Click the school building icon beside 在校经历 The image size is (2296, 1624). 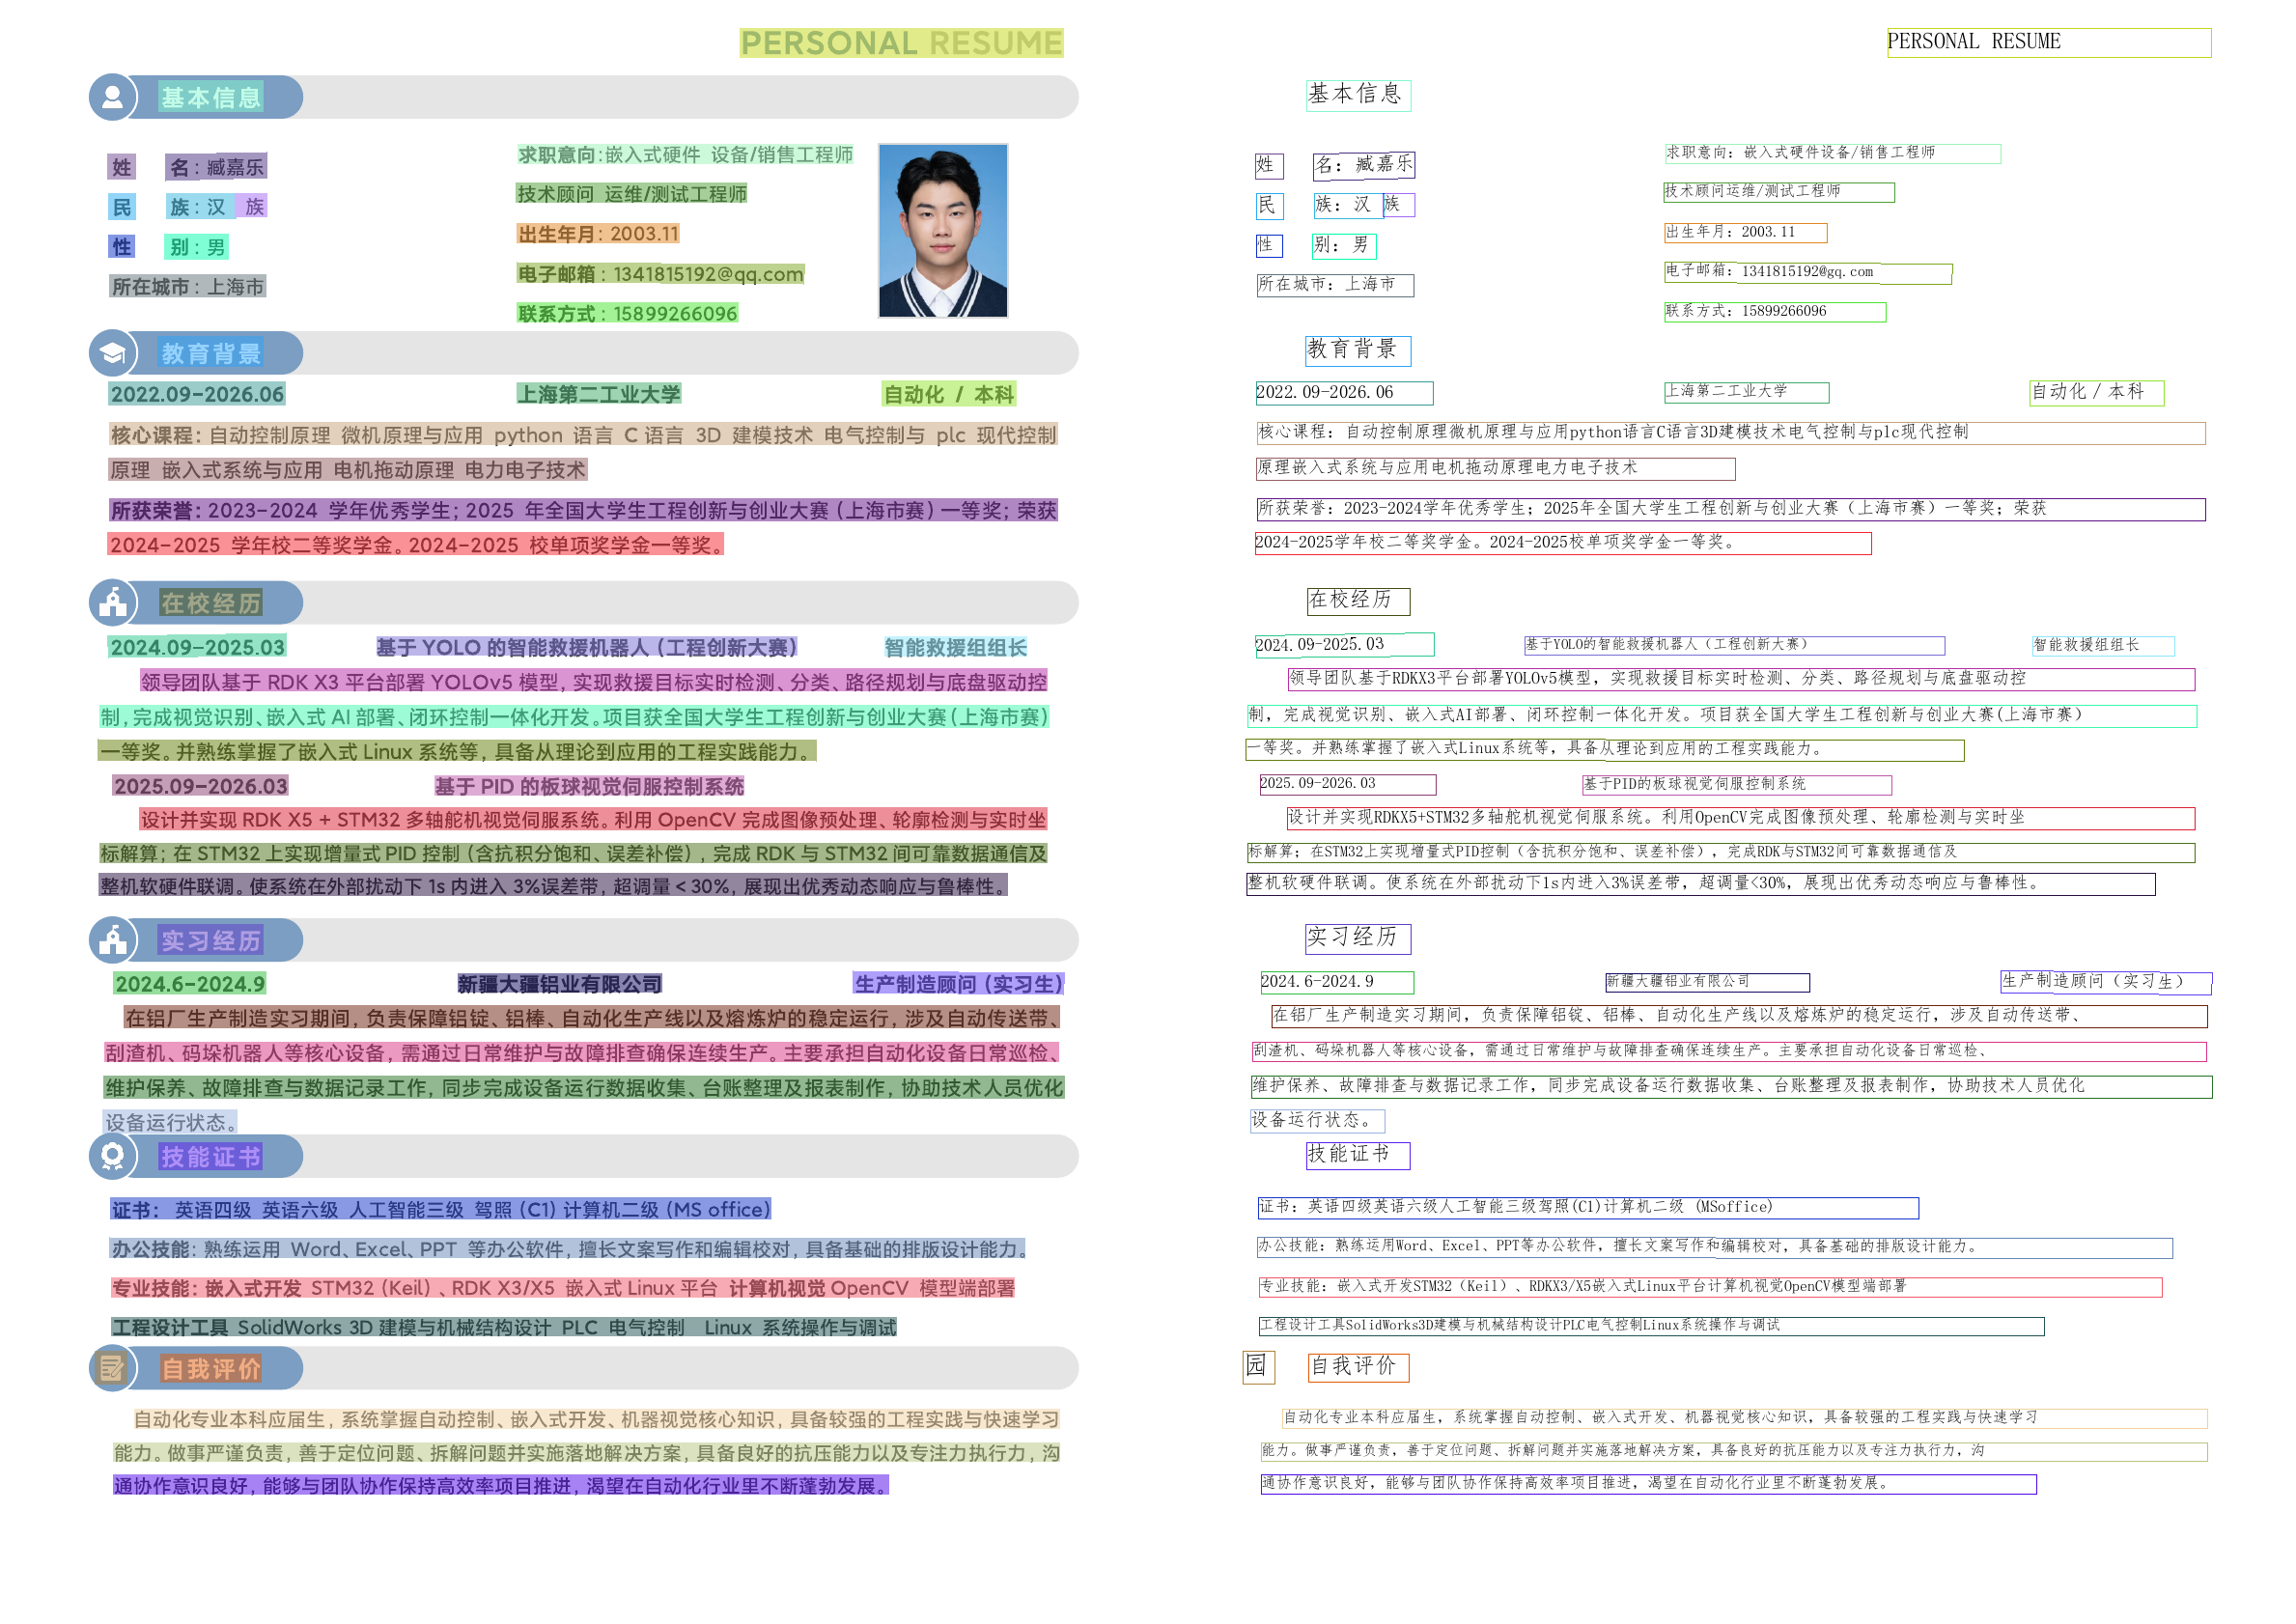tap(112, 603)
